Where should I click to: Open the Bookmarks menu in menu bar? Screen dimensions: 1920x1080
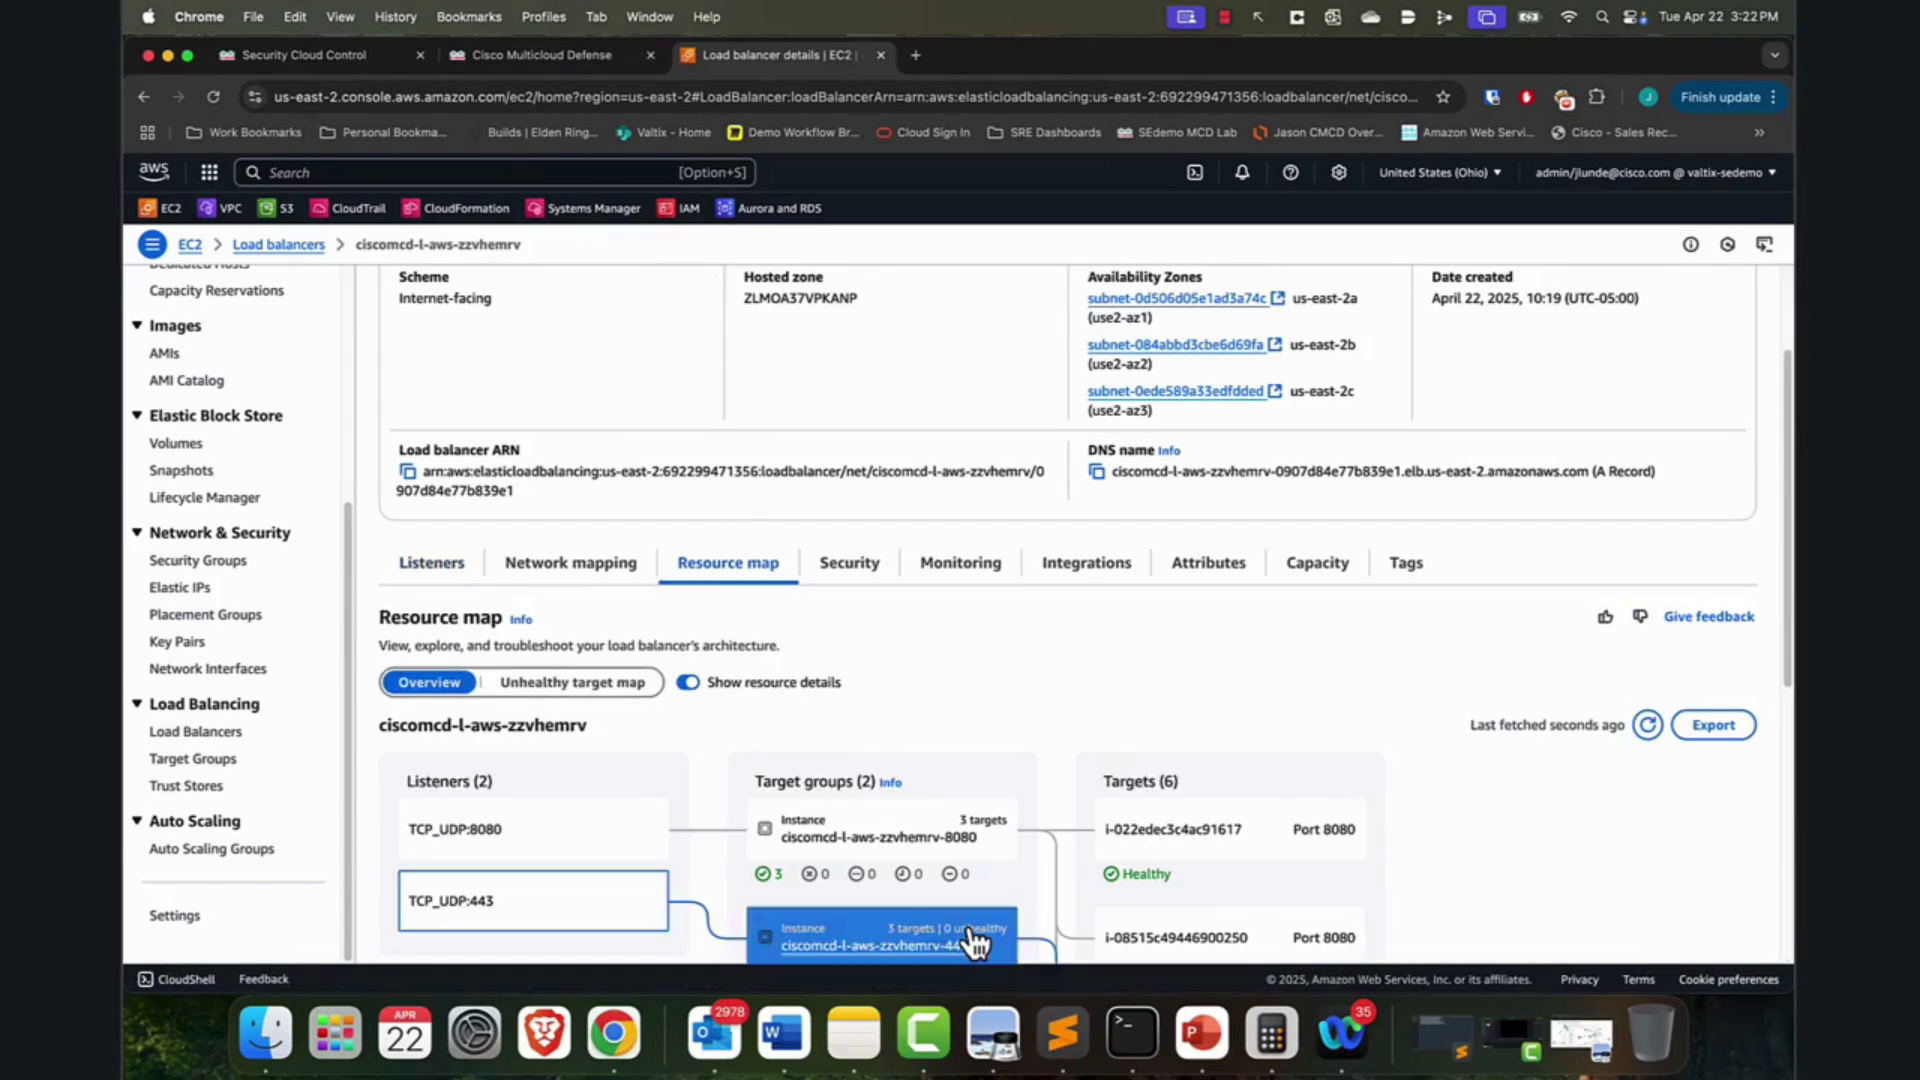click(x=469, y=16)
